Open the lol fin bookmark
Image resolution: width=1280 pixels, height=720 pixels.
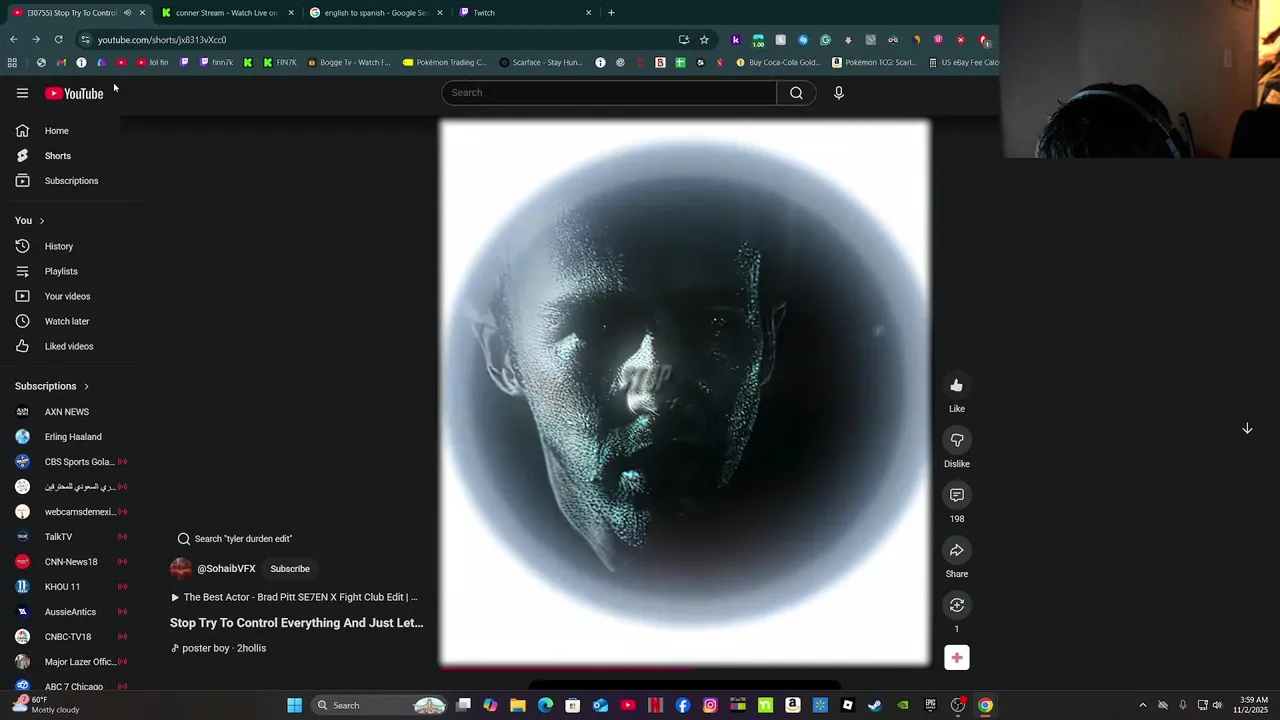point(153,63)
